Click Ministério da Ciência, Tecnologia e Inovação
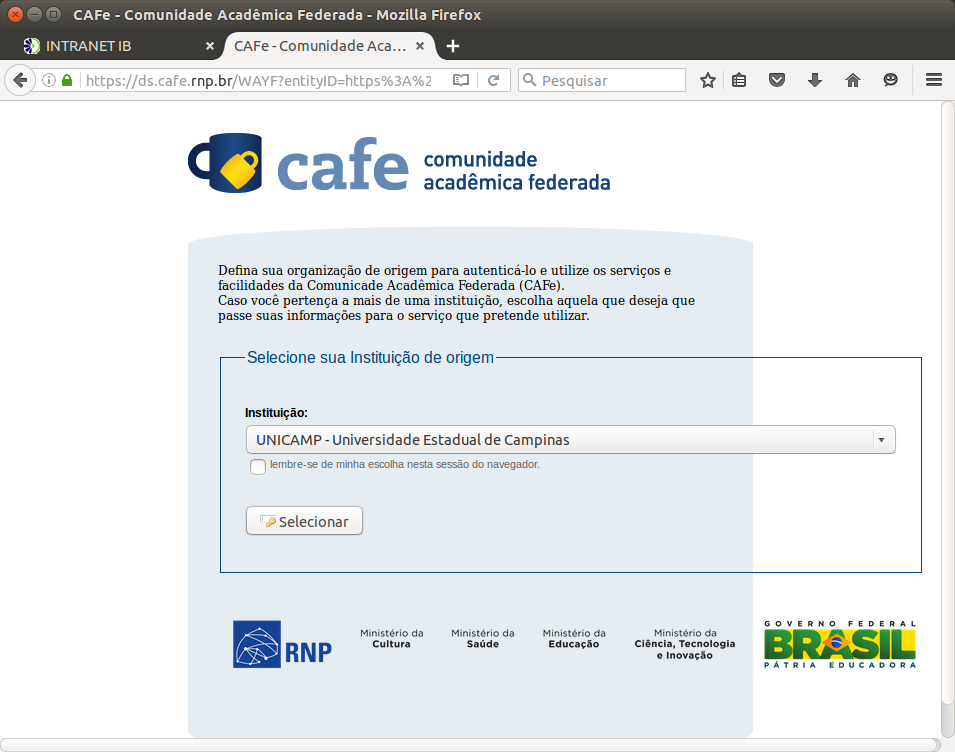This screenshot has width=955, height=752. click(x=685, y=644)
